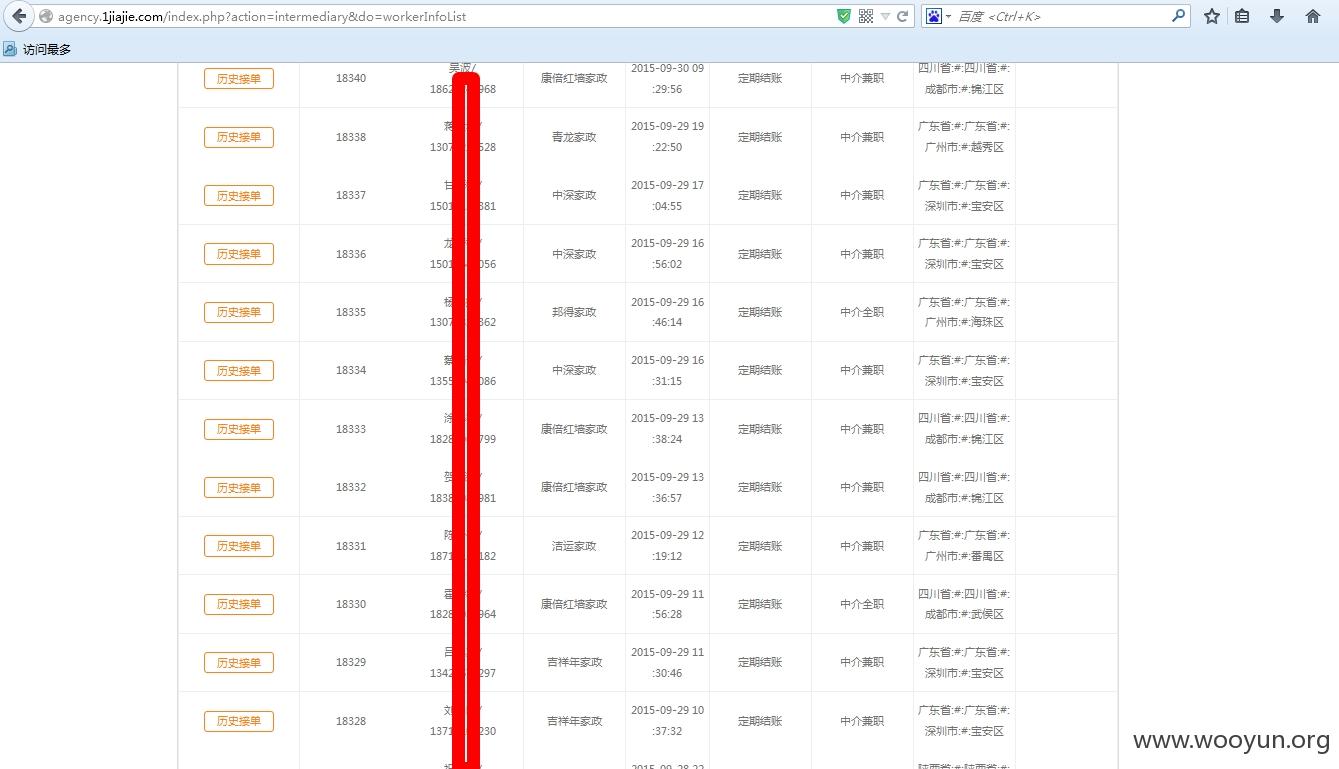Open 历史接单 for worker 18336
Screen dimensions: 1339x769
pyautogui.click(x=239, y=254)
